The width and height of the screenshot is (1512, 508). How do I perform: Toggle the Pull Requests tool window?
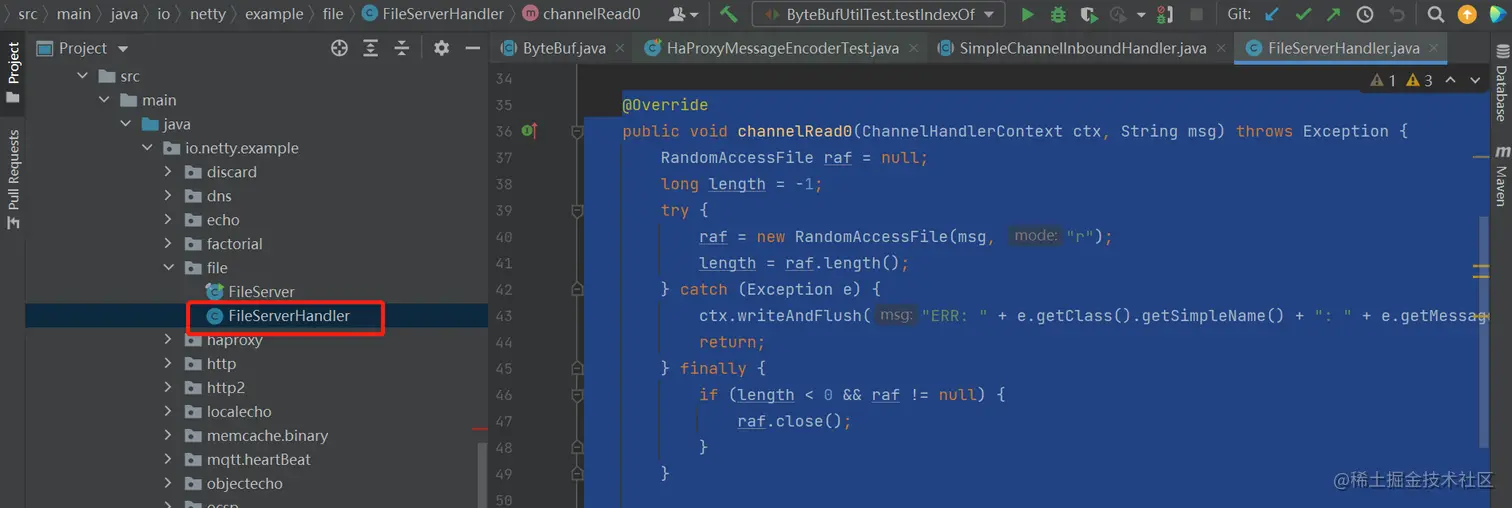[13, 180]
